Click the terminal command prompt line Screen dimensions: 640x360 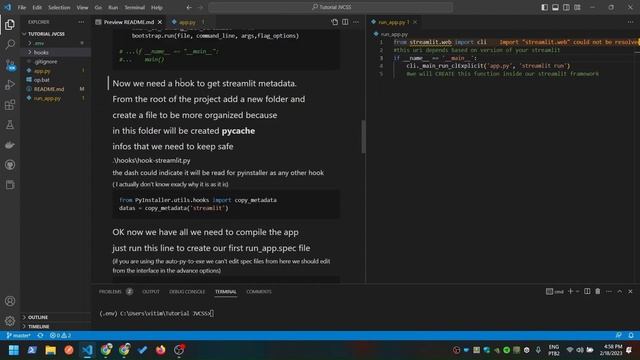click(157, 313)
